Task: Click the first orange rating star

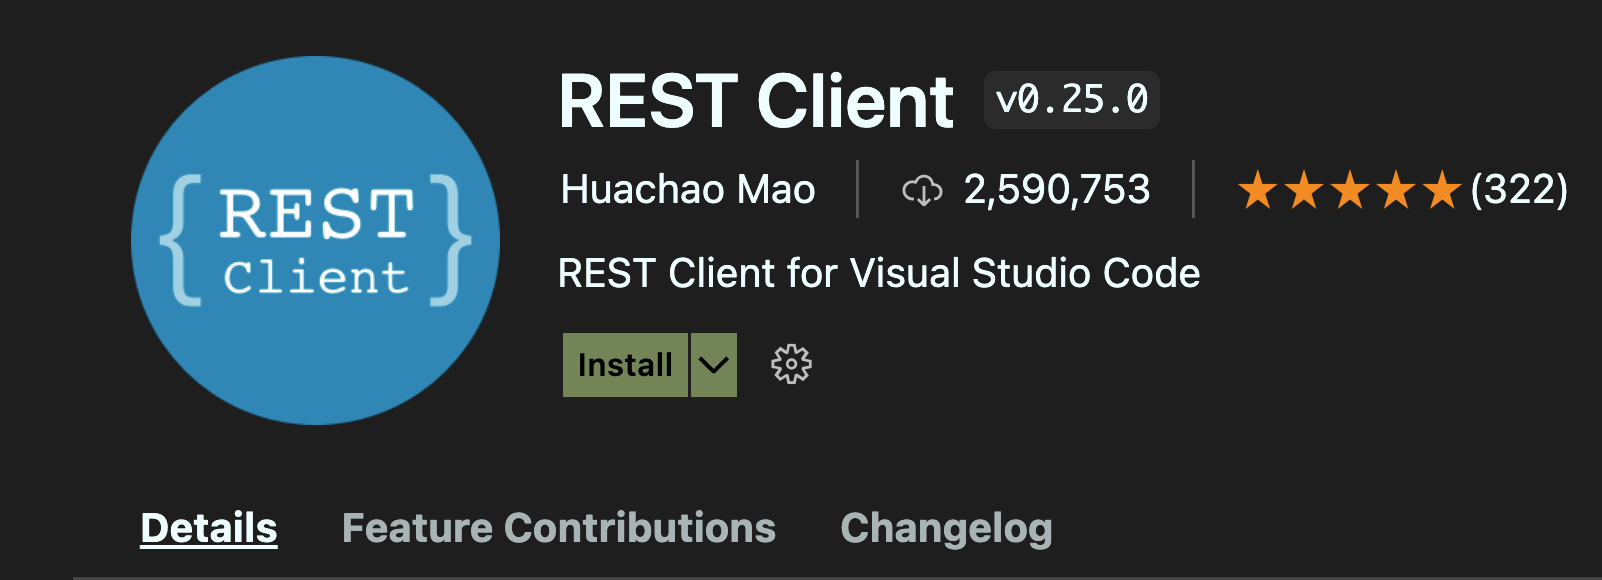Action: pos(1257,190)
